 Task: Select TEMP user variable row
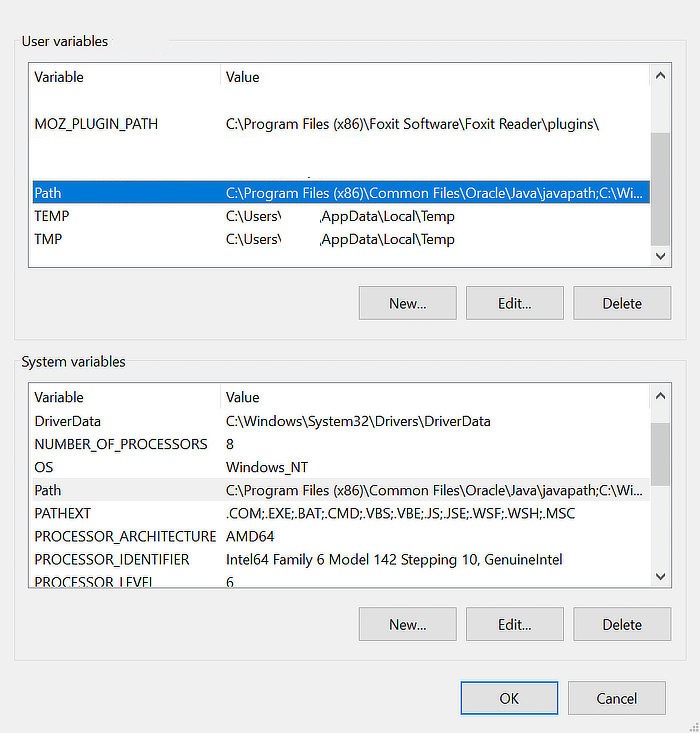341,216
